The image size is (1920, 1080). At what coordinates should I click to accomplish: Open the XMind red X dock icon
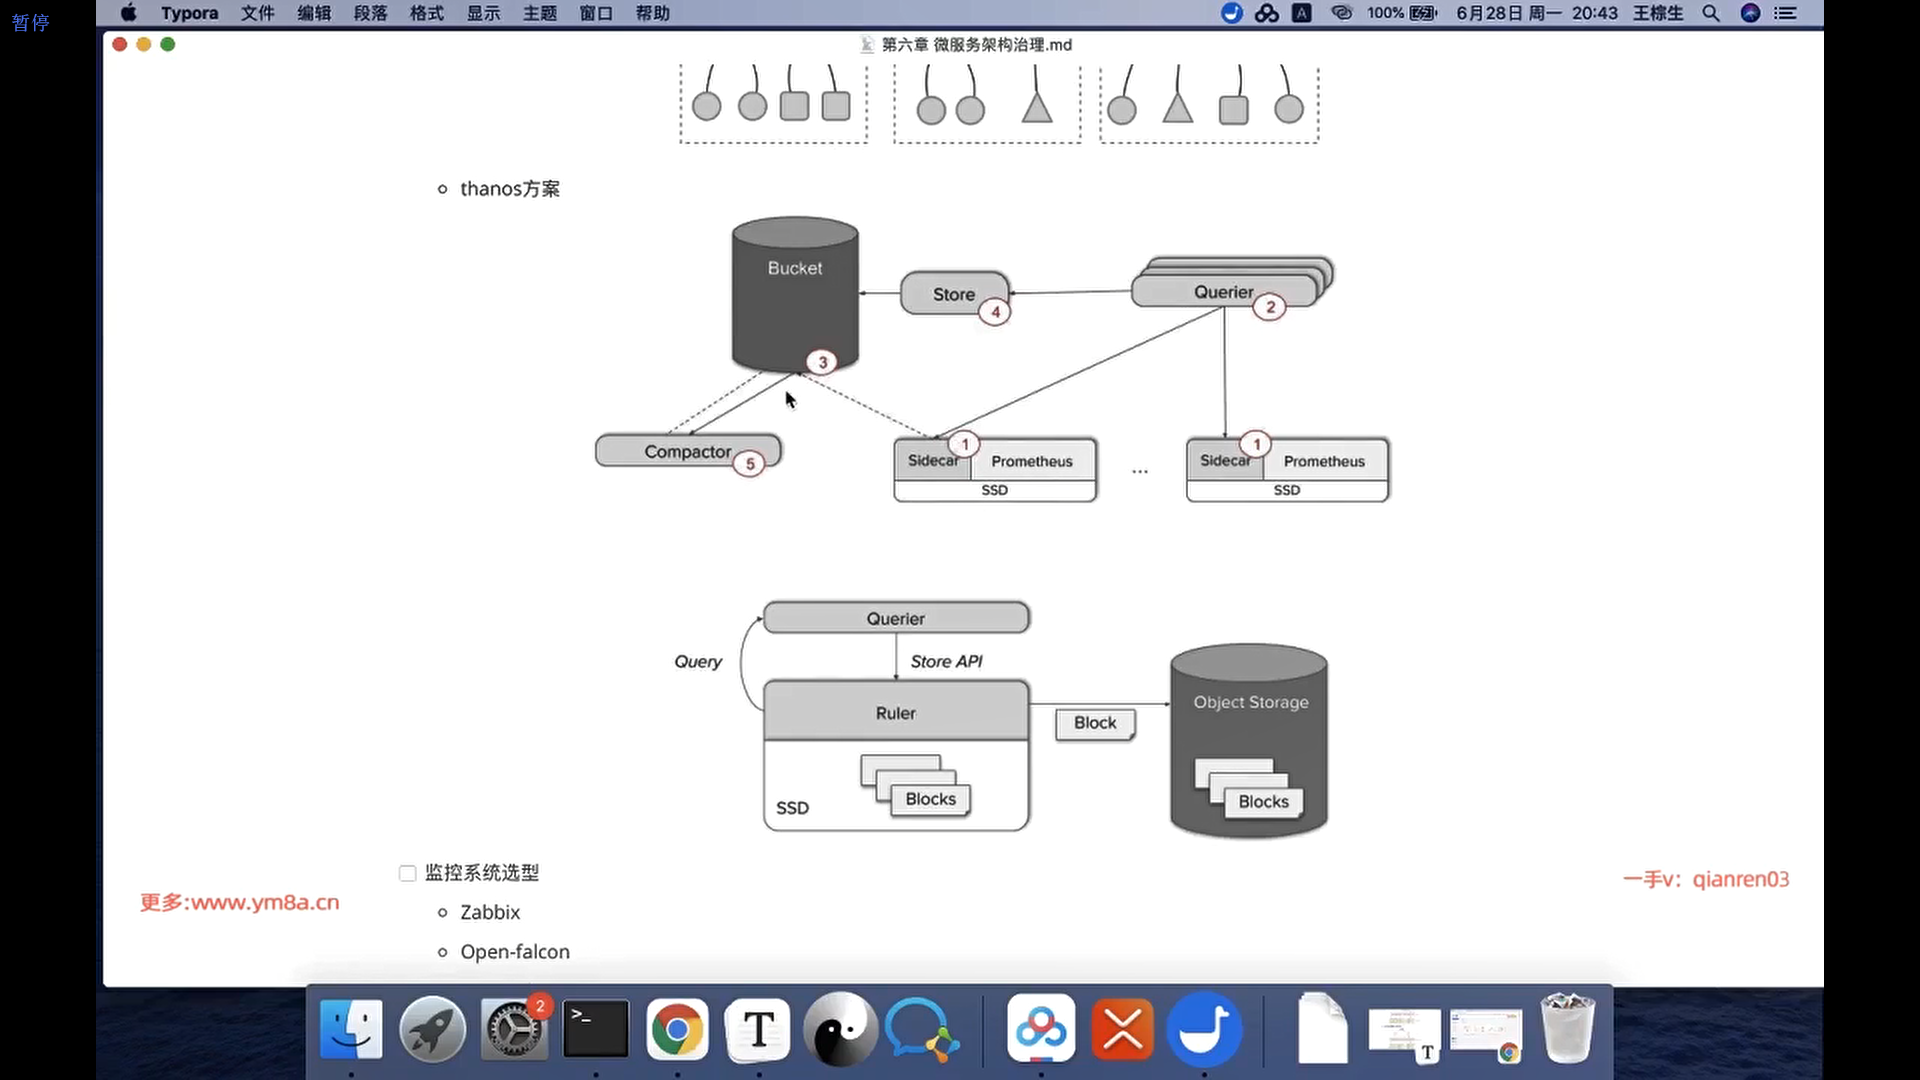tap(1122, 1029)
